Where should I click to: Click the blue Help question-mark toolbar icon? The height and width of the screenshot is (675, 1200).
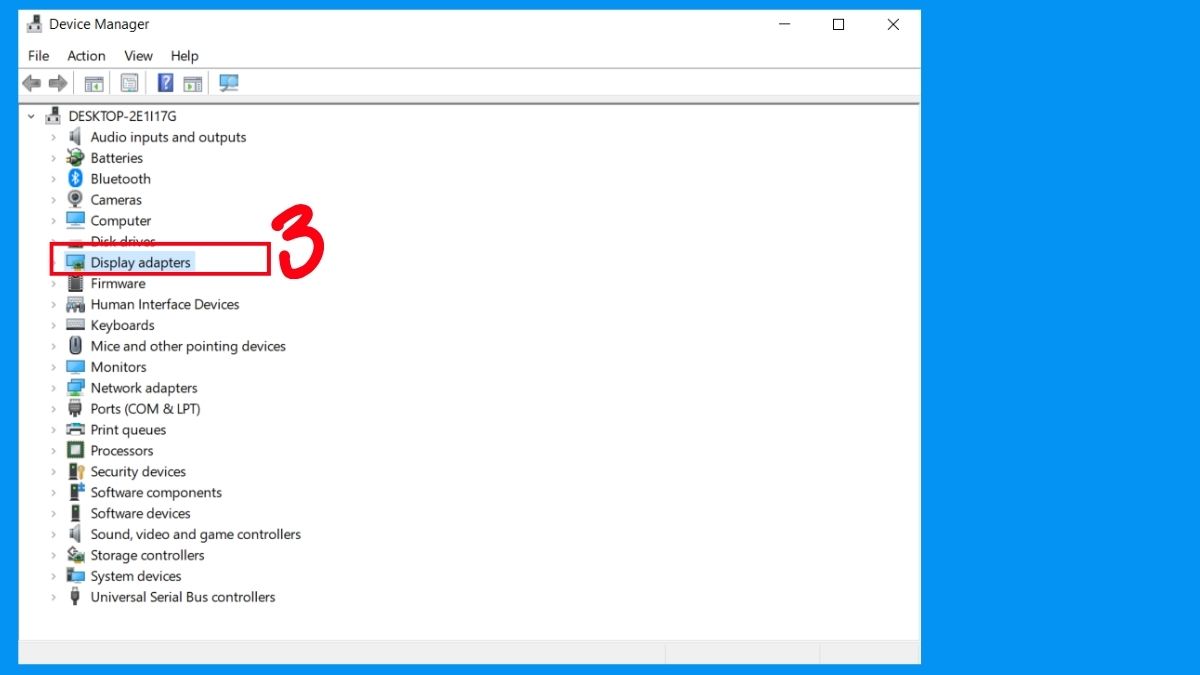click(166, 83)
